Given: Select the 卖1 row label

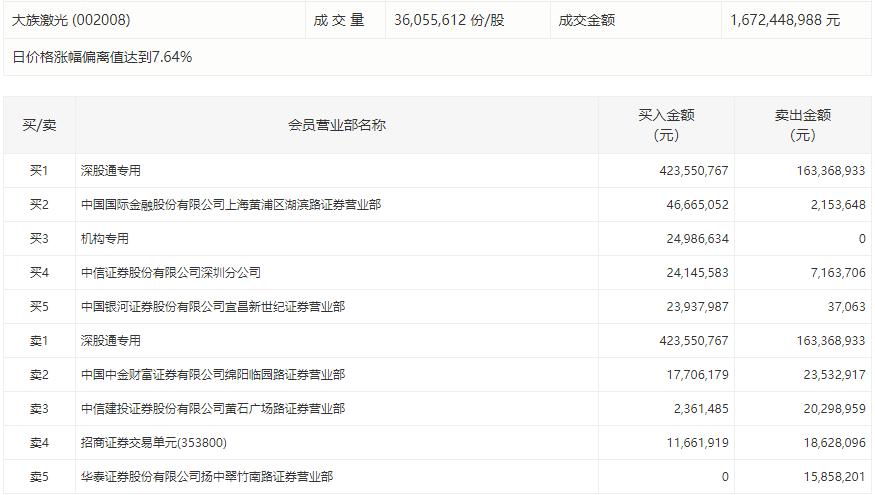Looking at the screenshot, I should [x=39, y=341].
